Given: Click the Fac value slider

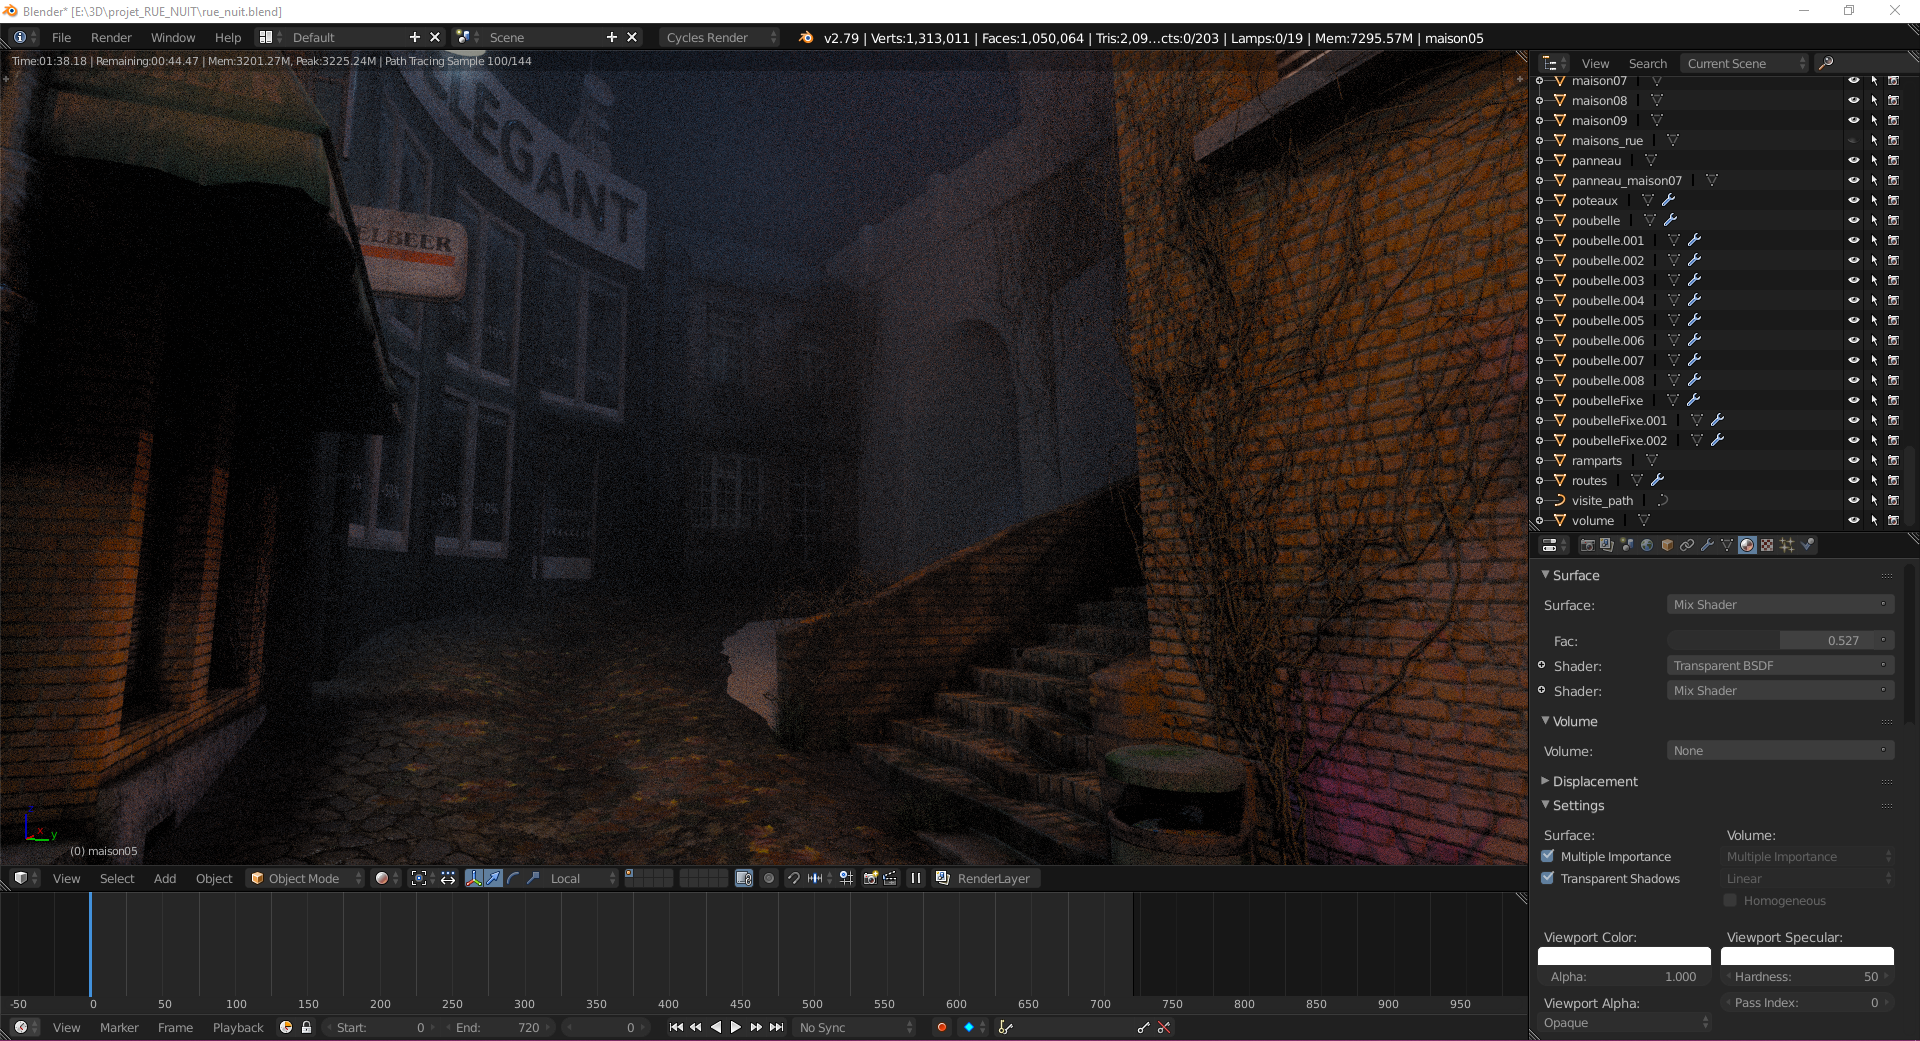Looking at the screenshot, I should [1779, 641].
